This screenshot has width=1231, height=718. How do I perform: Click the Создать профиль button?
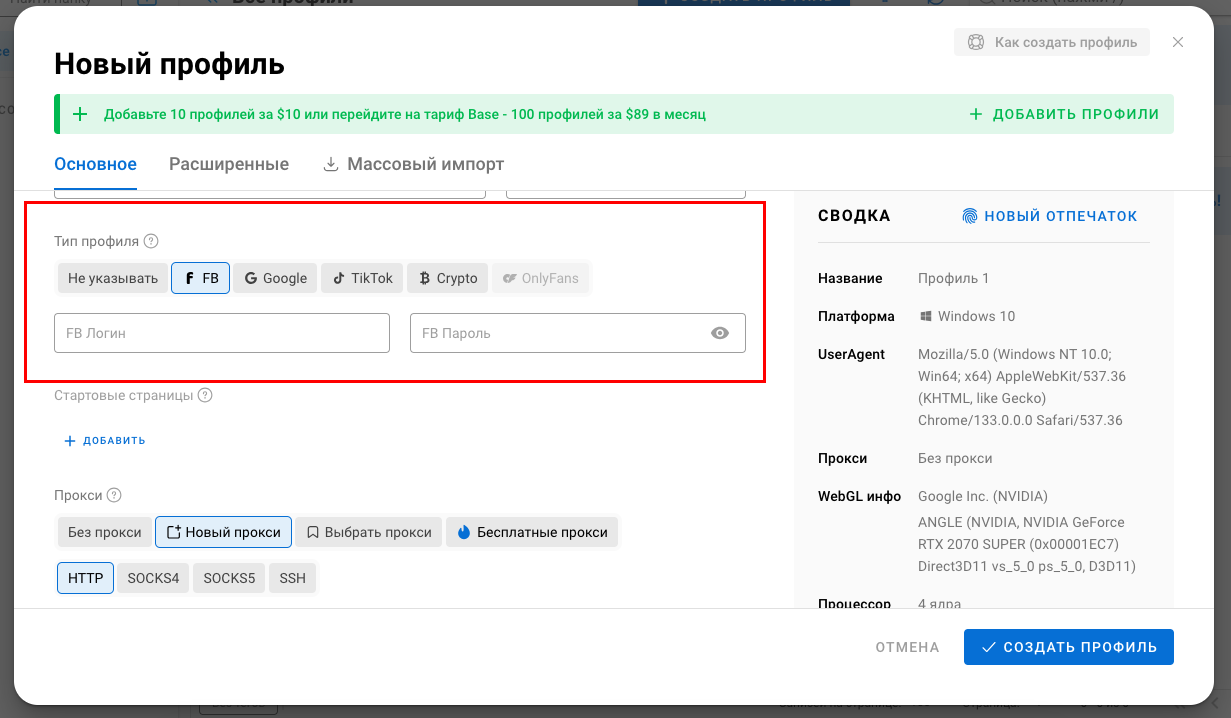[1069, 647]
